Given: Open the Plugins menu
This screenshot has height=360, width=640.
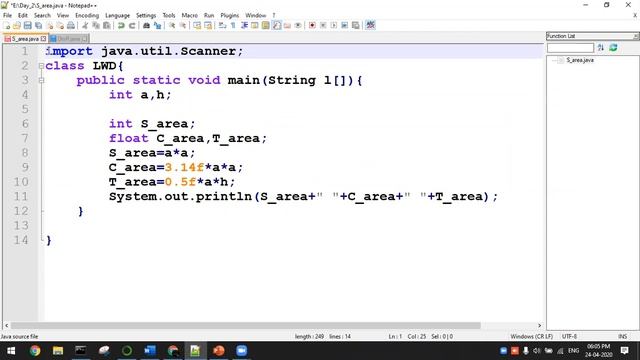Looking at the screenshot, I should click(x=229, y=16).
